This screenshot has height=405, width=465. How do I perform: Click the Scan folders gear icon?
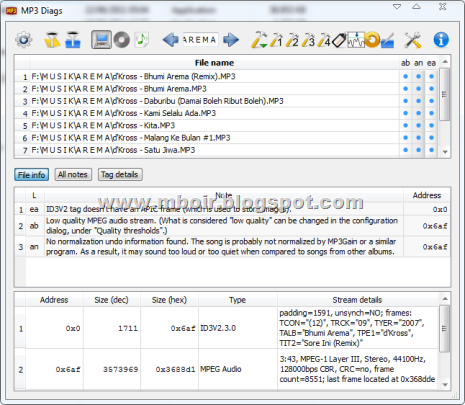point(23,40)
